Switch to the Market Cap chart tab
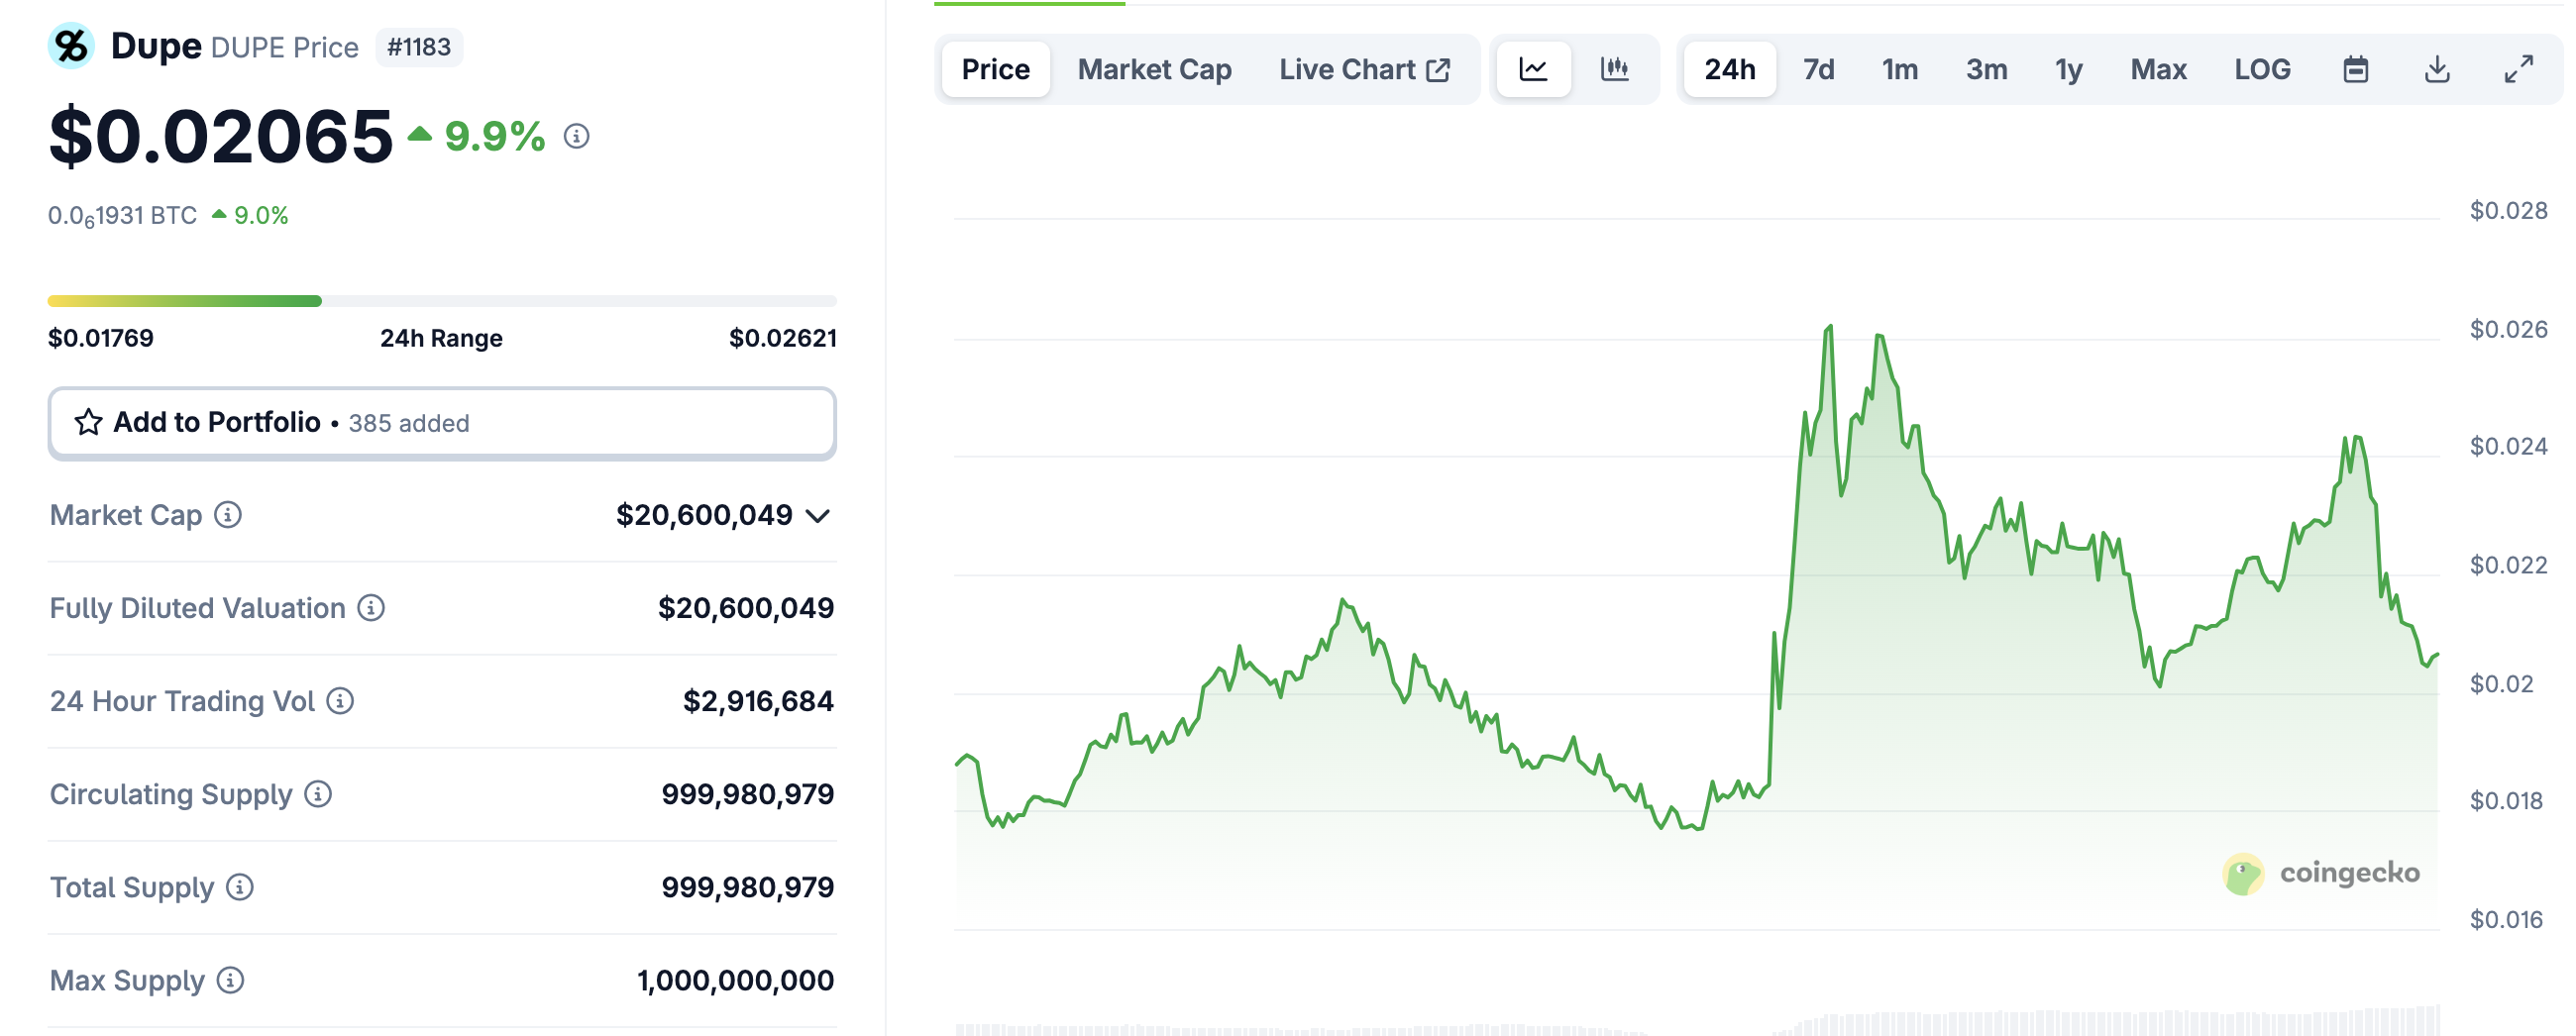 tap(1154, 69)
